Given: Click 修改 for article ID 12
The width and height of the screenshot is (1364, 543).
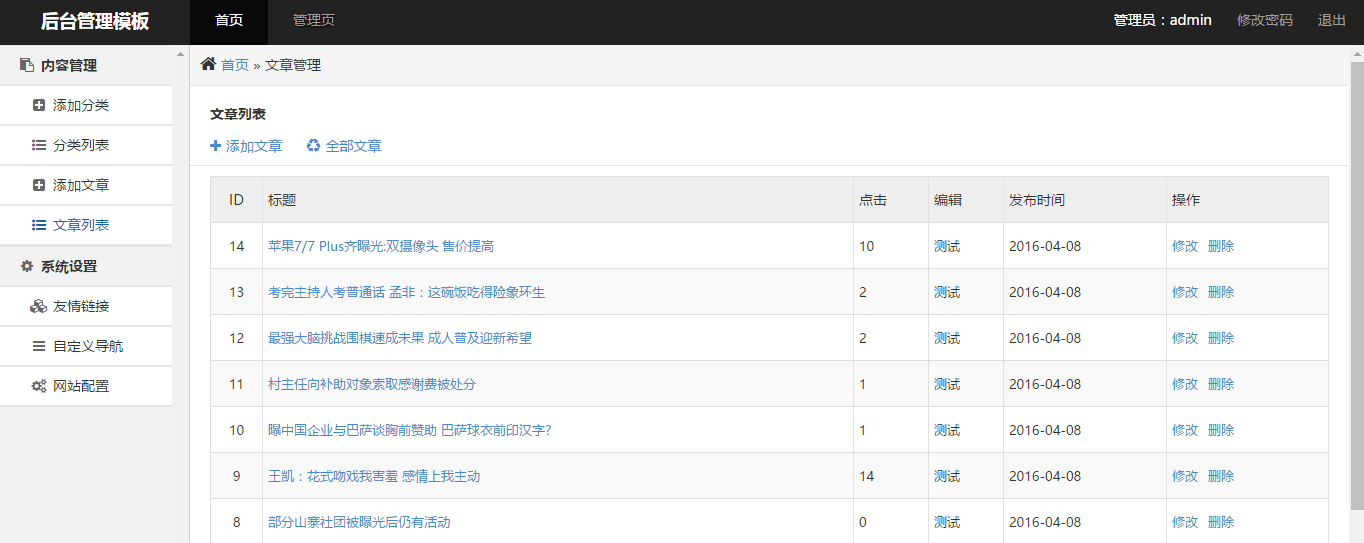Looking at the screenshot, I should [1185, 338].
